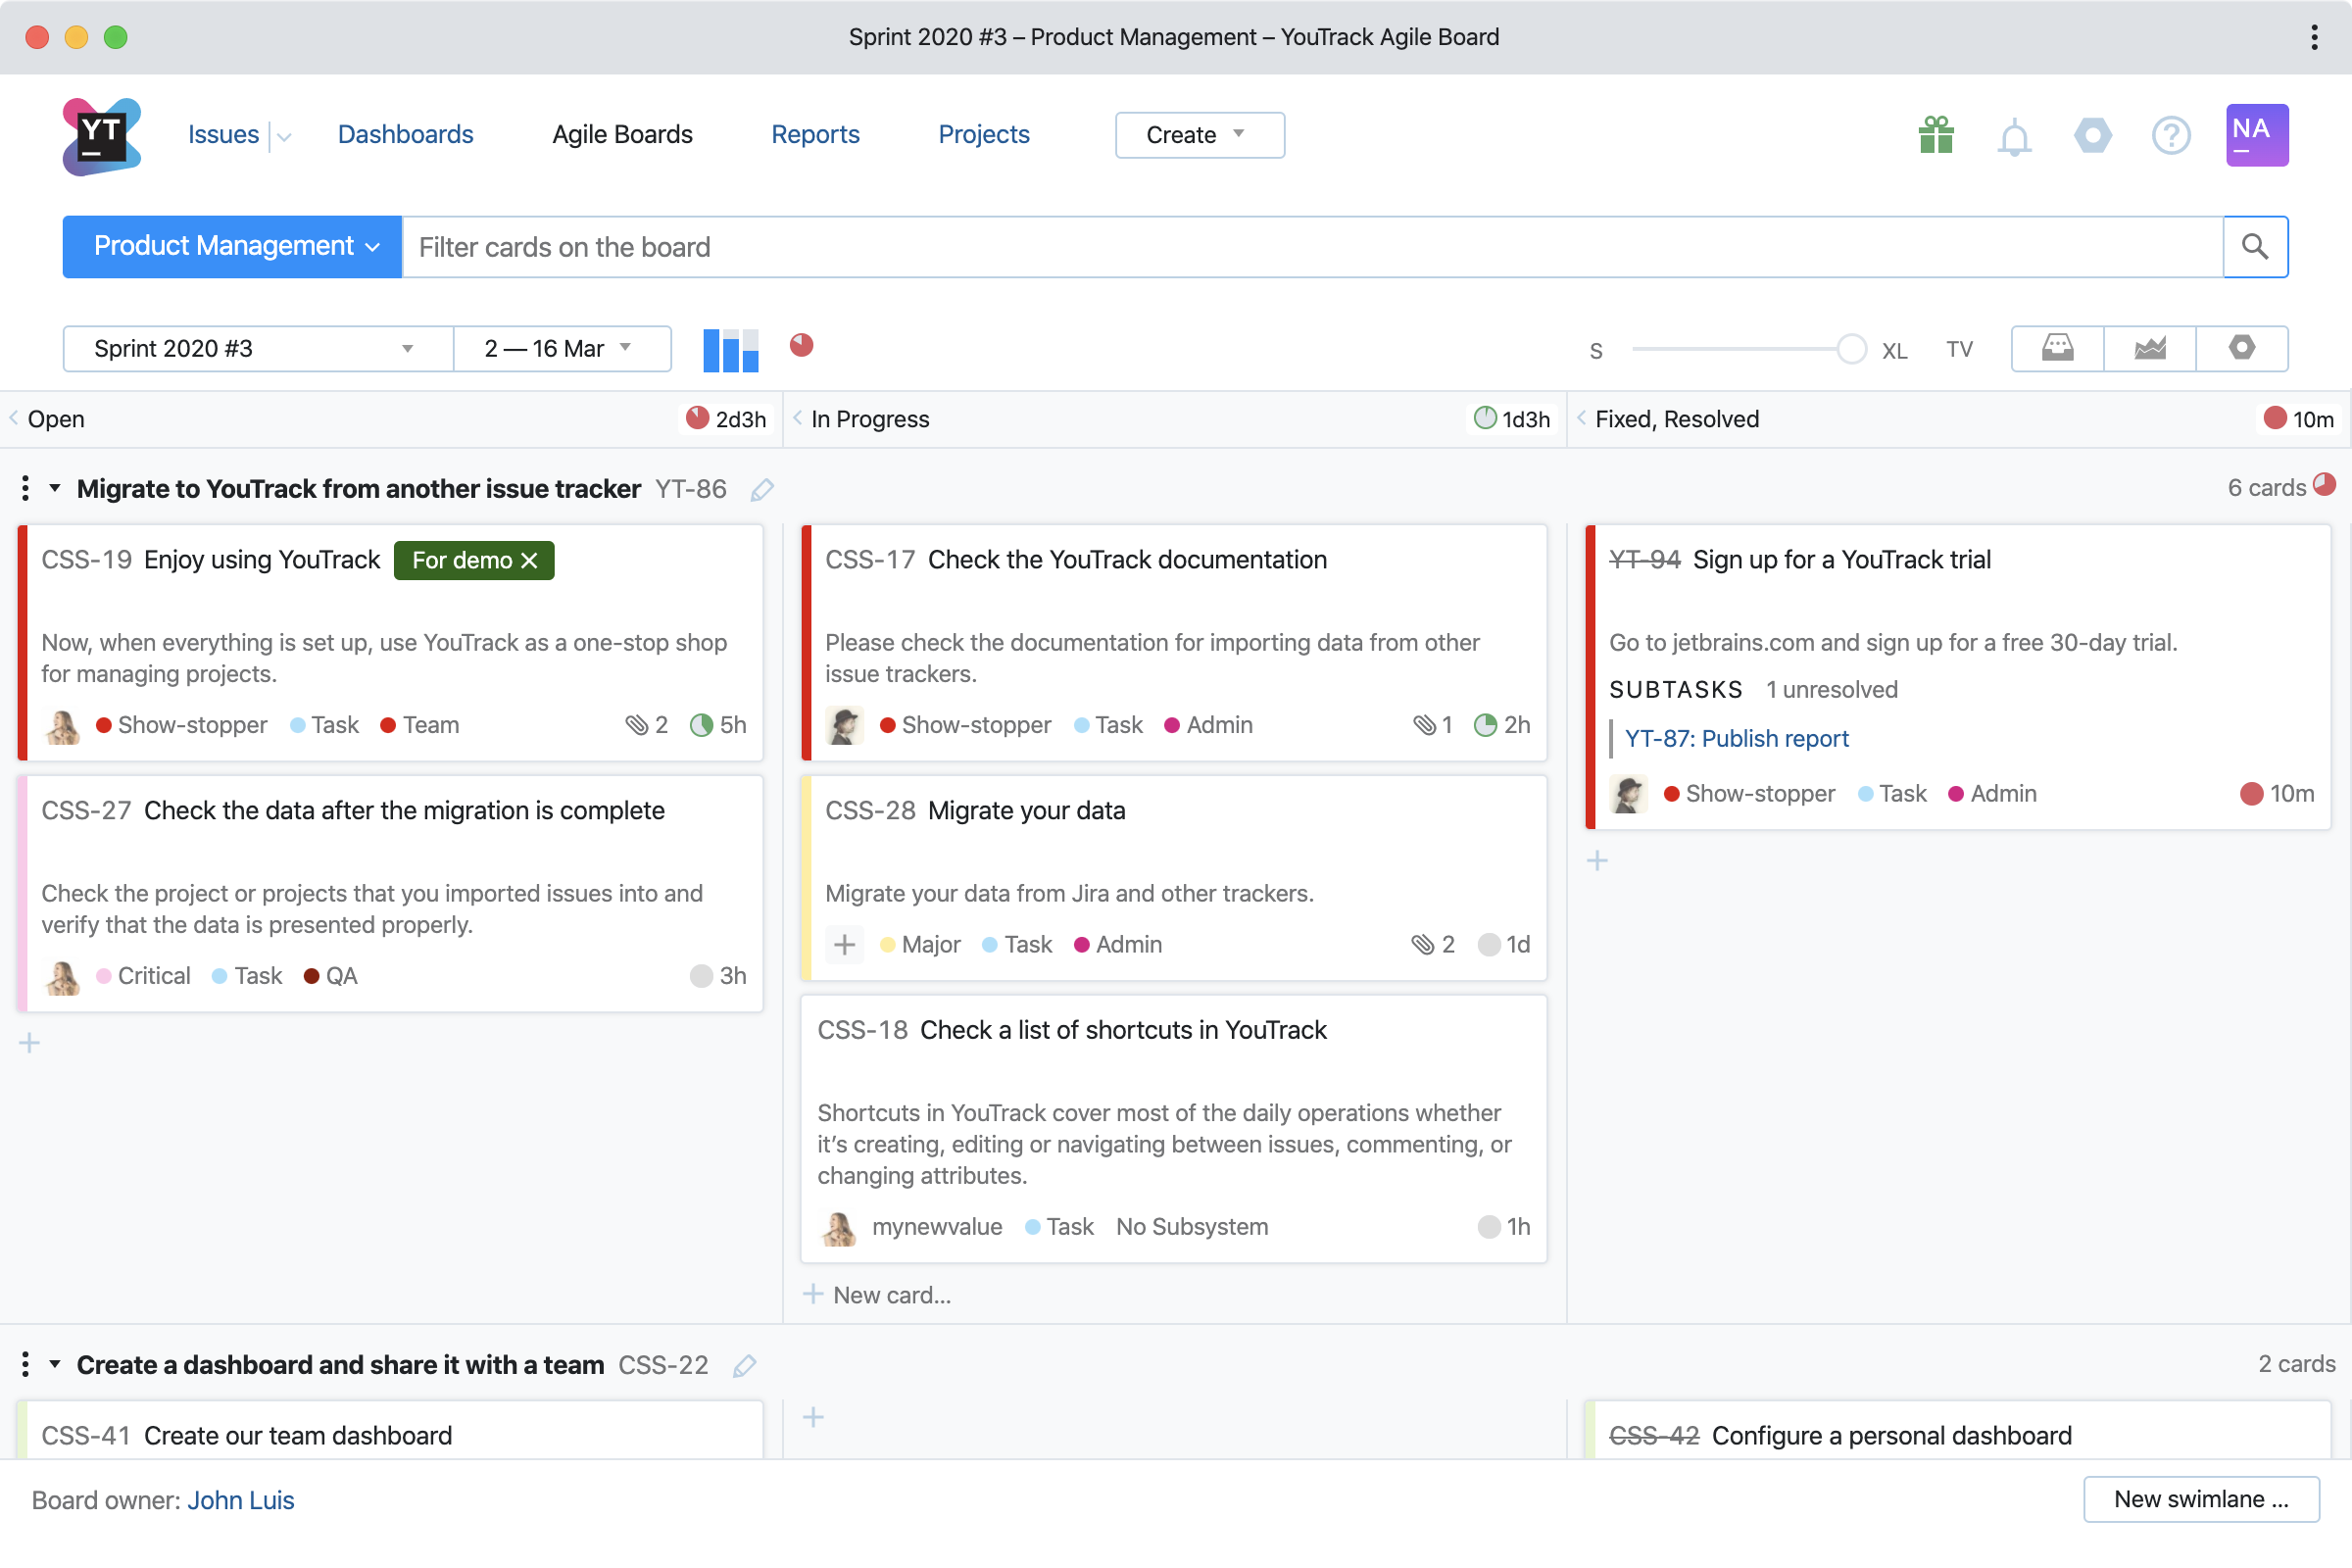Open the CSS-42 Configure a personal dashboard card
Viewport: 2352px width, 1568px height.
tap(1891, 1436)
